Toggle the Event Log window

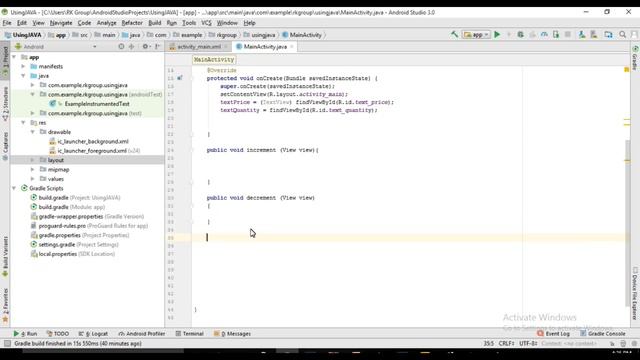(553, 333)
